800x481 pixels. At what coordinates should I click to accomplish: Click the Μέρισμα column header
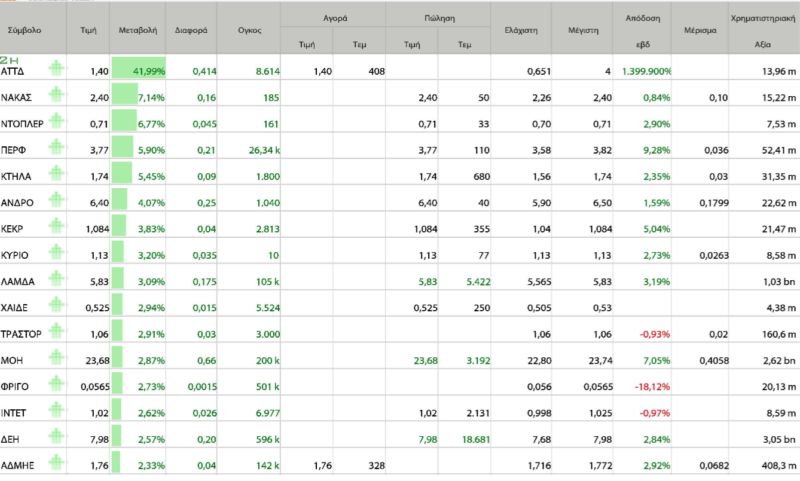pyautogui.click(x=699, y=30)
